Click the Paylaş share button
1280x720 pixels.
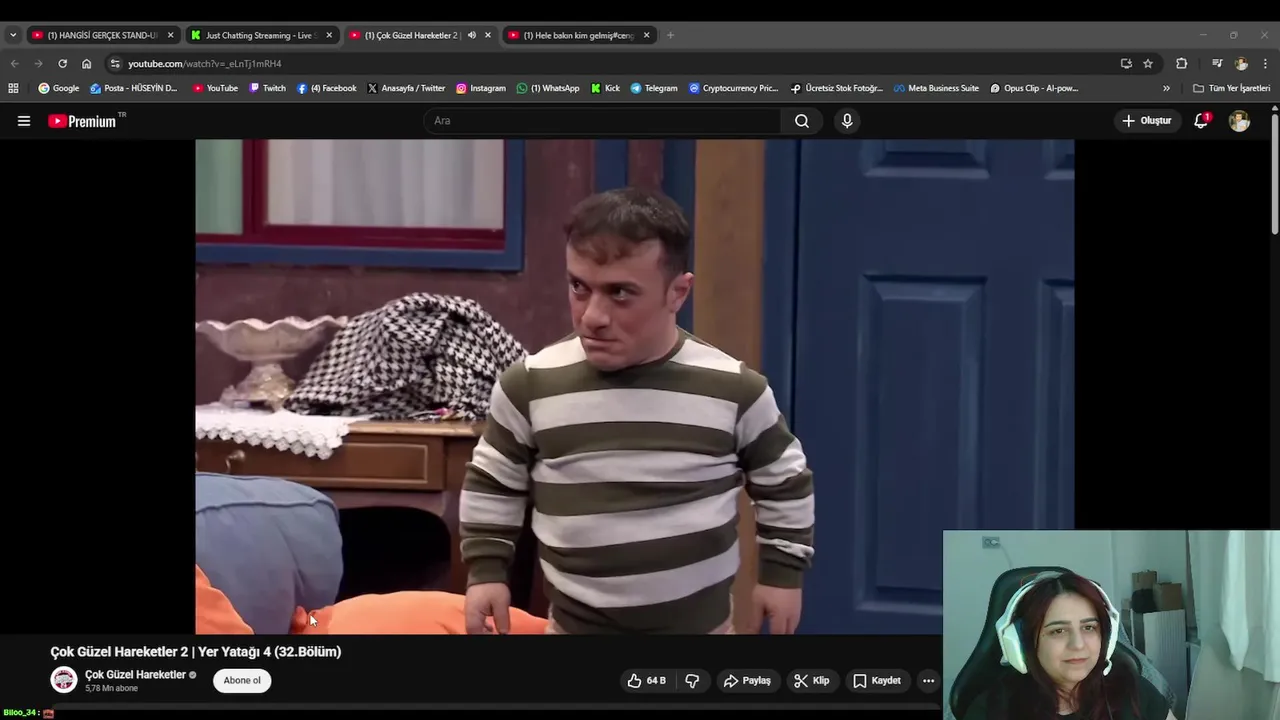[747, 681]
